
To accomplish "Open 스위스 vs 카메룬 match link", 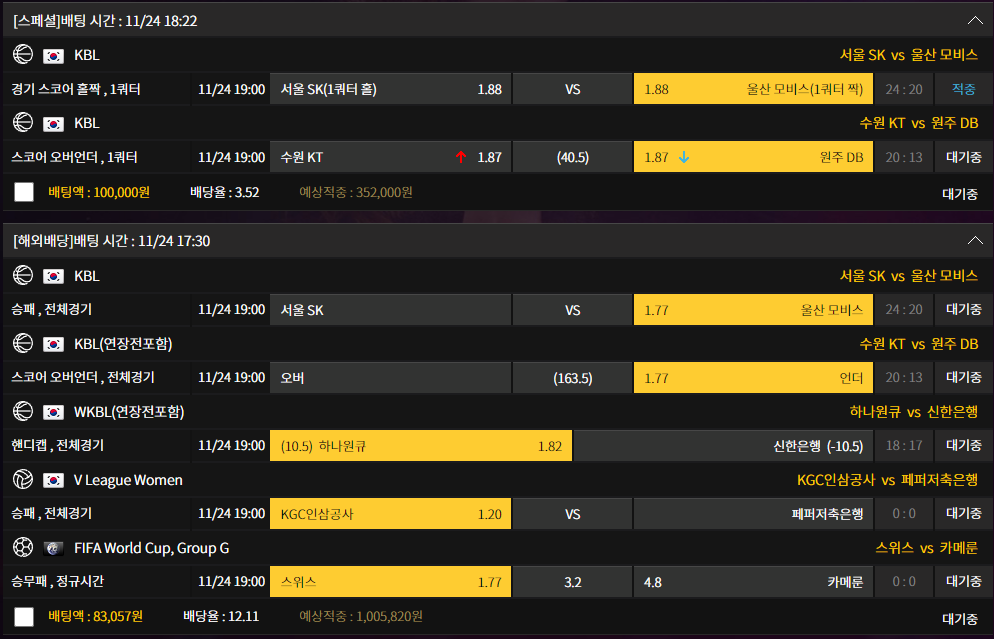I will [926, 548].
